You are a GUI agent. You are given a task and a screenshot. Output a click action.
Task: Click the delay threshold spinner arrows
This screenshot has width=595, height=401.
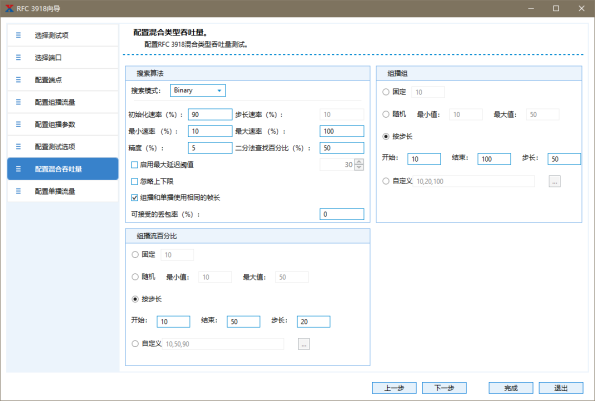click(x=359, y=165)
